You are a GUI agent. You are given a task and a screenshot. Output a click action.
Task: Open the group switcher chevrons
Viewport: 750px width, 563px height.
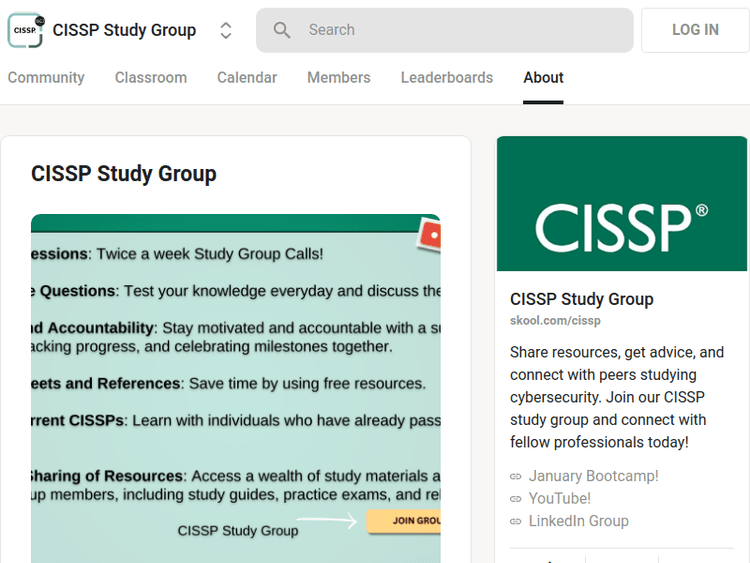click(x=226, y=30)
